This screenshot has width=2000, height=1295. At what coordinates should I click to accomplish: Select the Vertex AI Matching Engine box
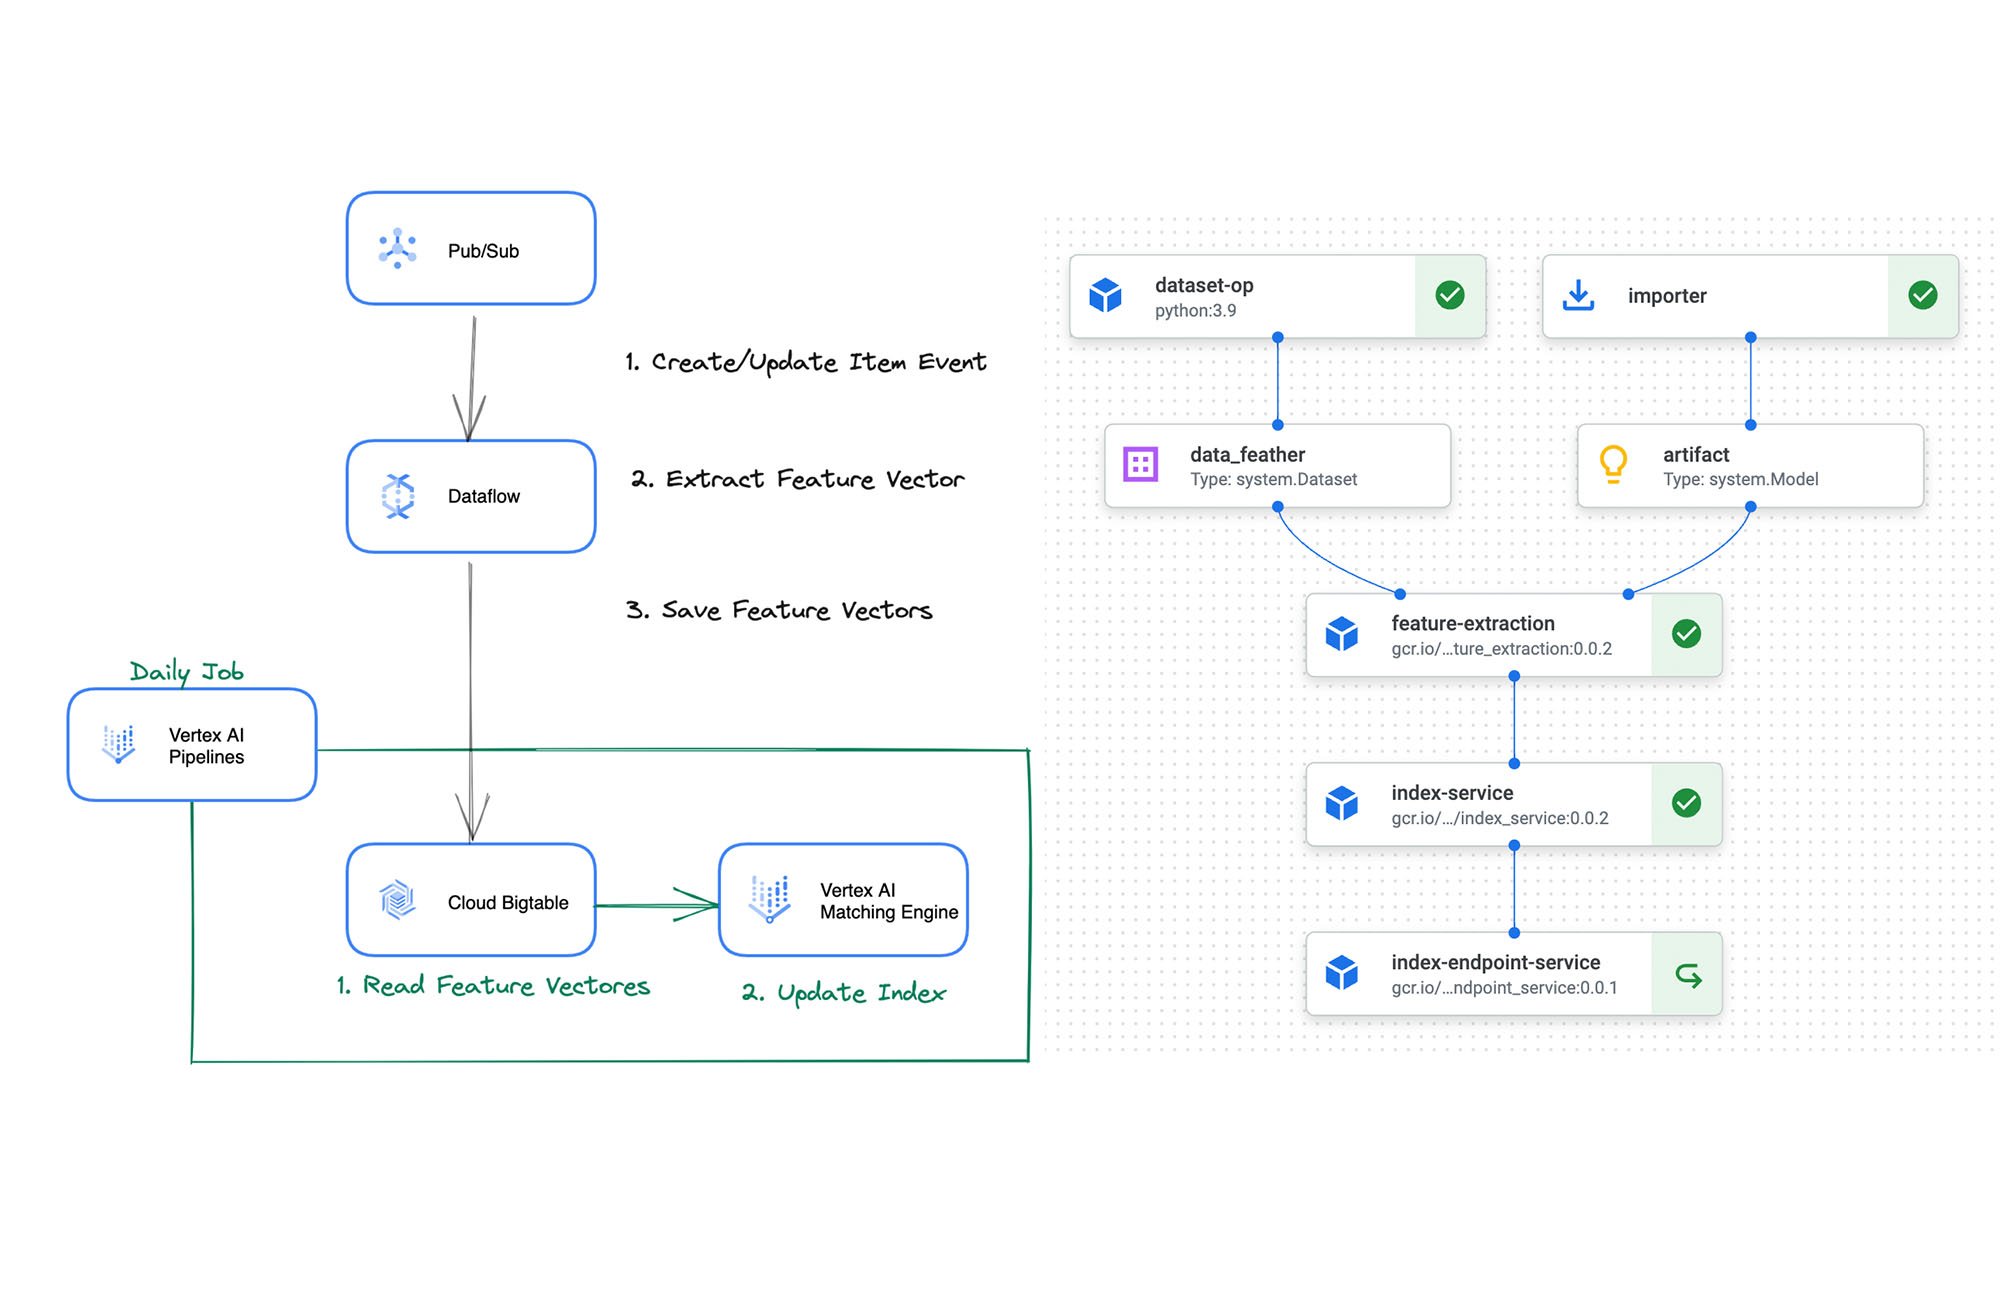coord(843,900)
